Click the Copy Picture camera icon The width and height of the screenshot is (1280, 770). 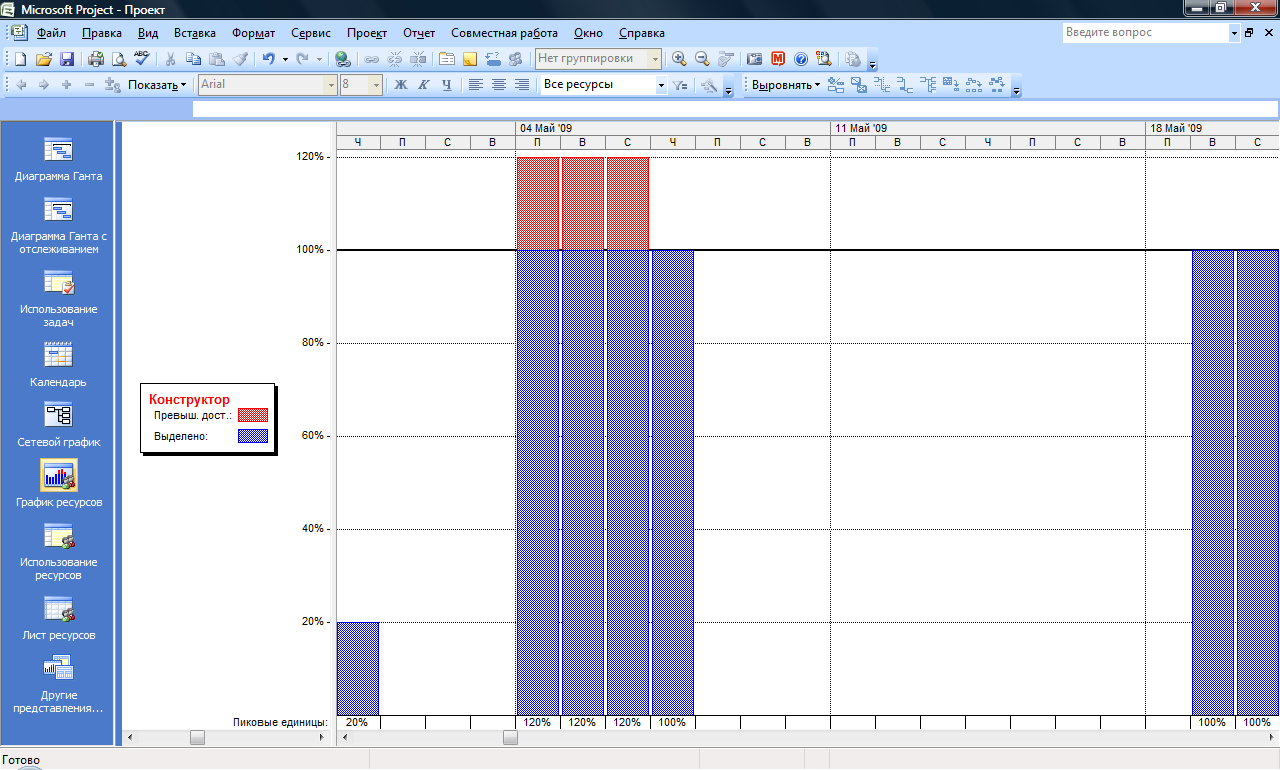tap(755, 59)
